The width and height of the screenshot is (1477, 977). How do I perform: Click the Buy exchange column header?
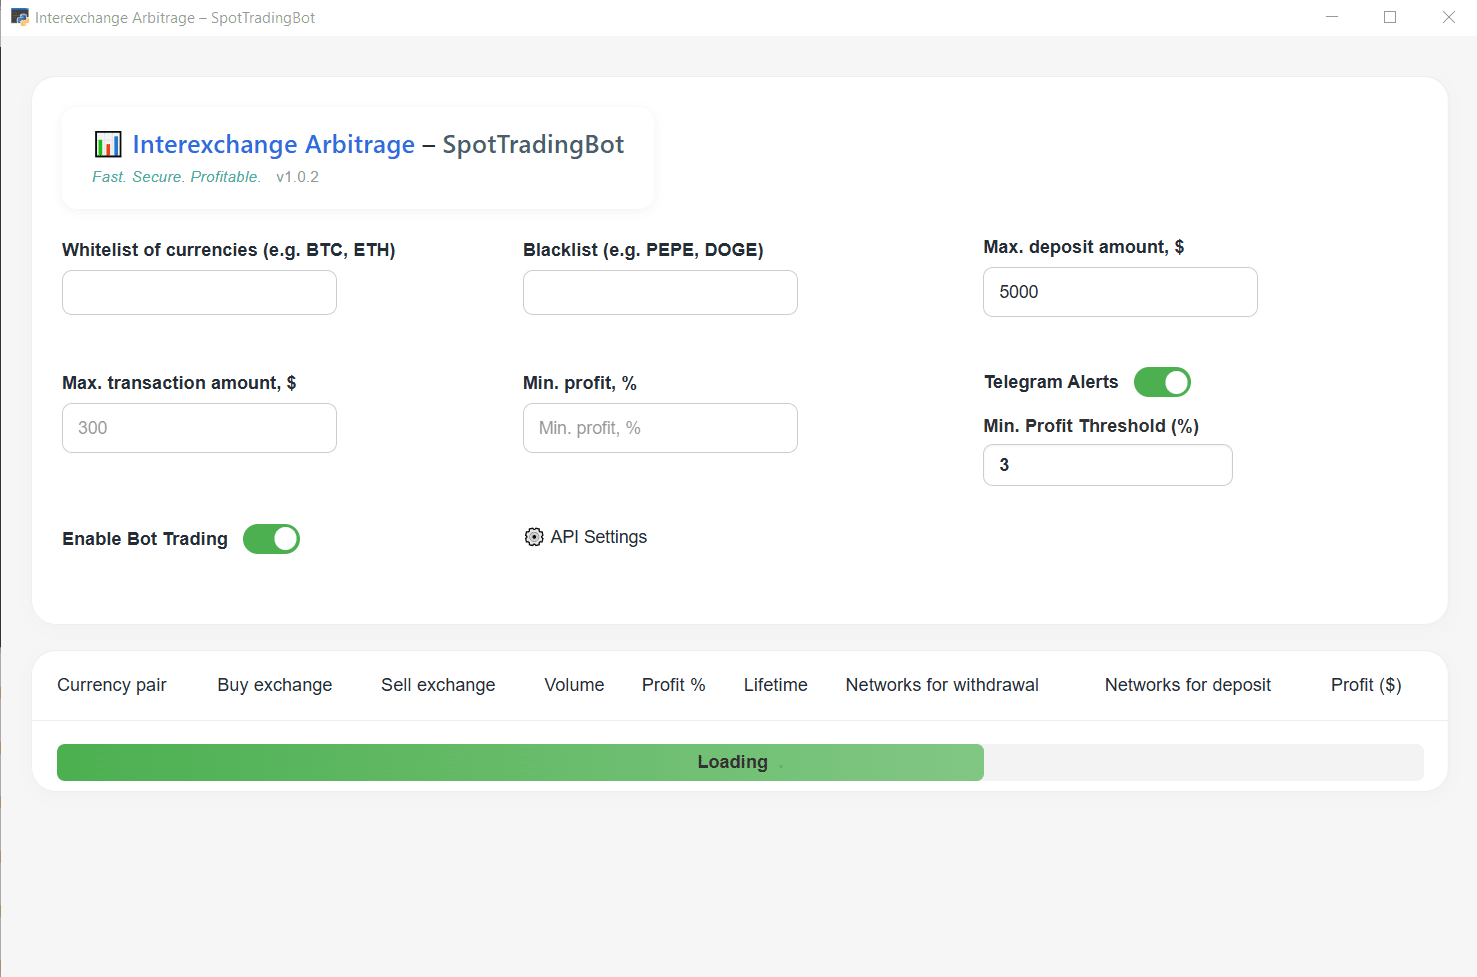275,685
